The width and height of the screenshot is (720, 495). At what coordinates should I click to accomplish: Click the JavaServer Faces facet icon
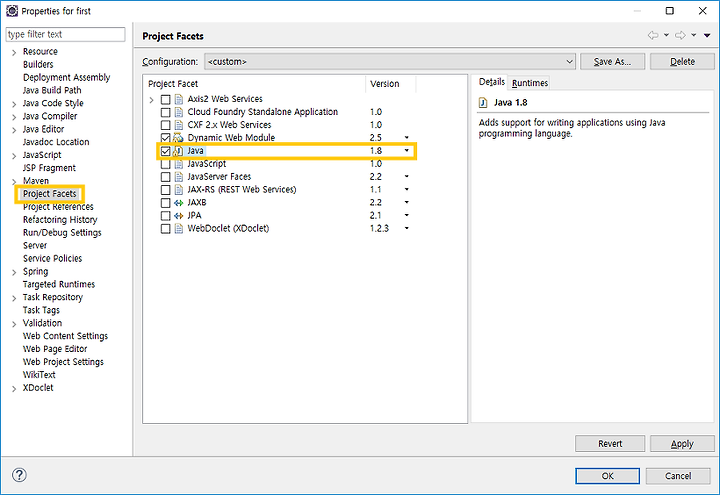coord(179,177)
